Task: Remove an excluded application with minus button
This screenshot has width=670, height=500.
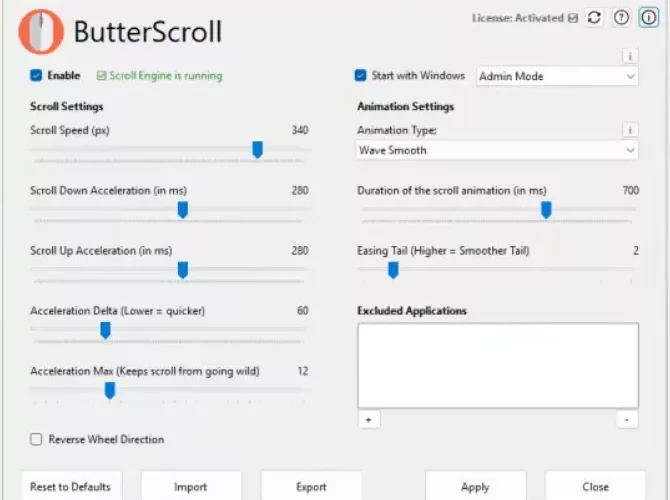Action: coord(627,420)
